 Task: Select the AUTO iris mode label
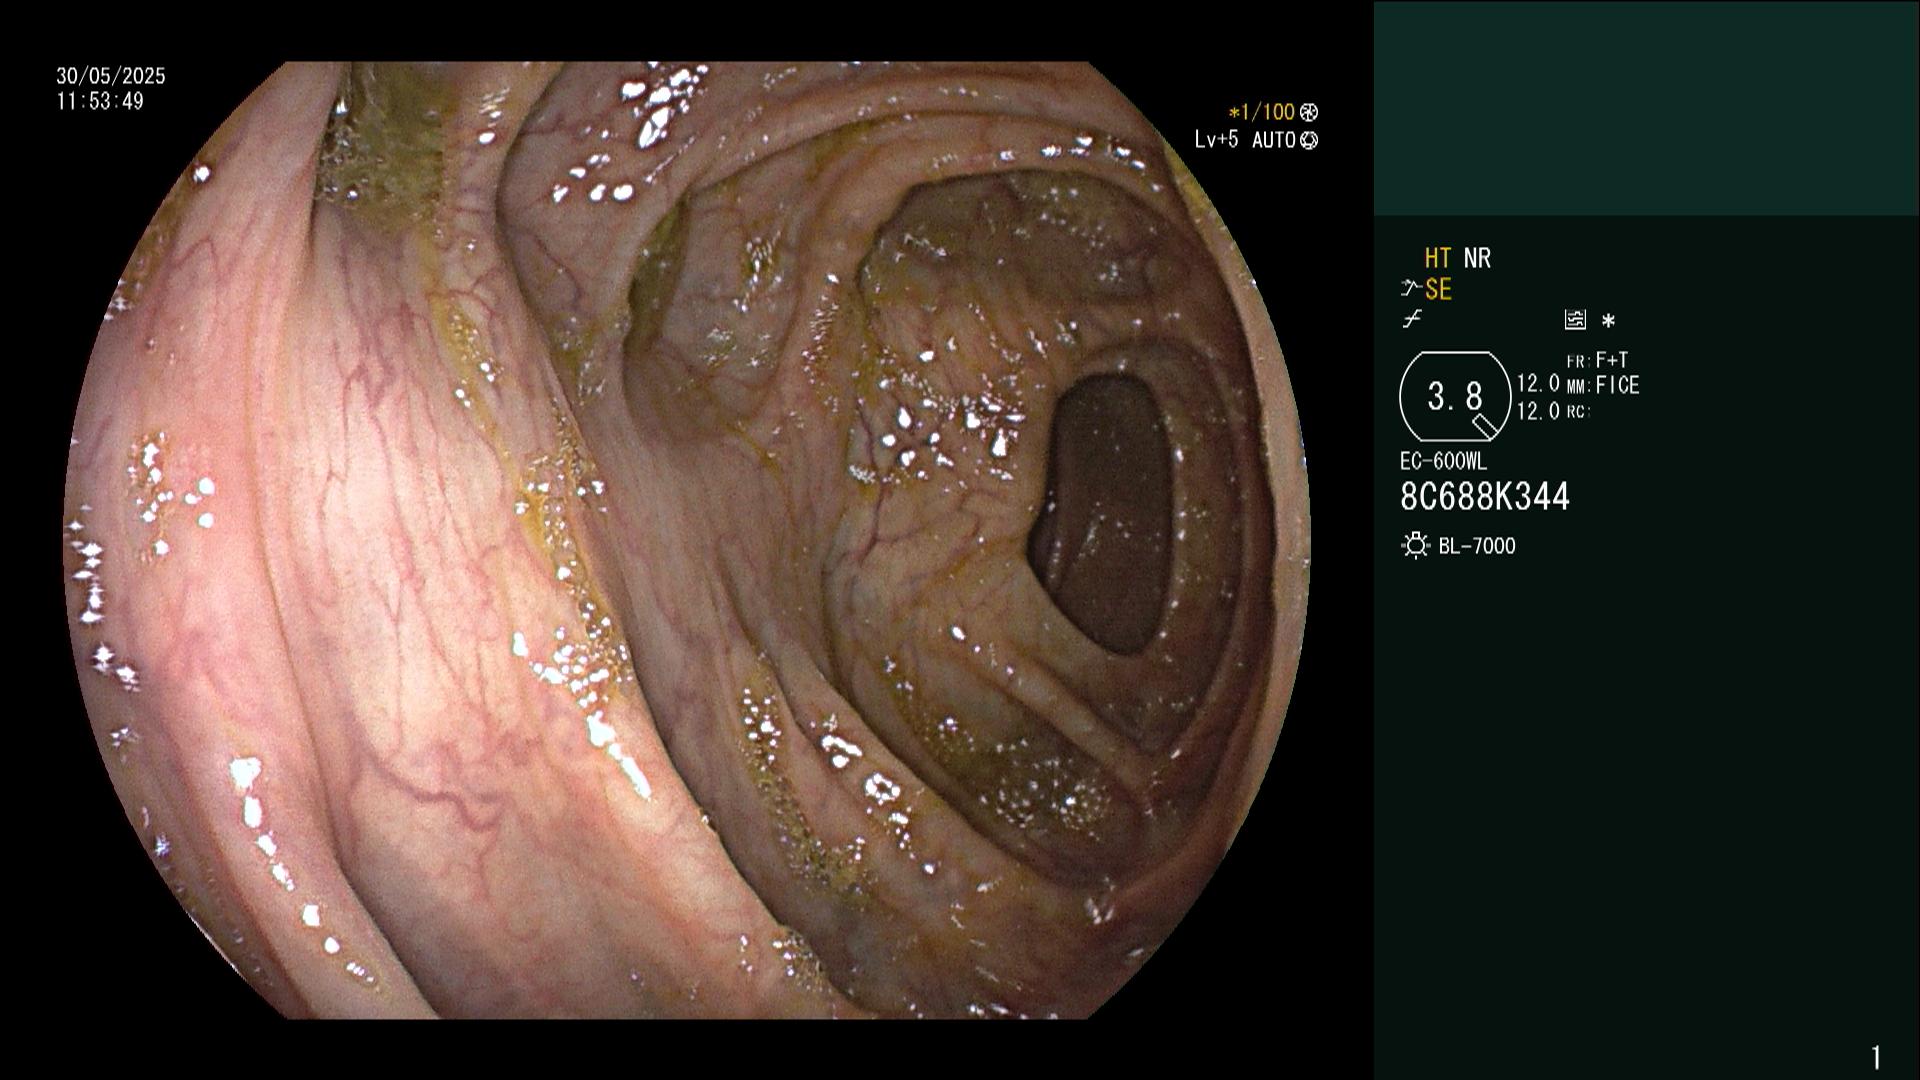1274,141
